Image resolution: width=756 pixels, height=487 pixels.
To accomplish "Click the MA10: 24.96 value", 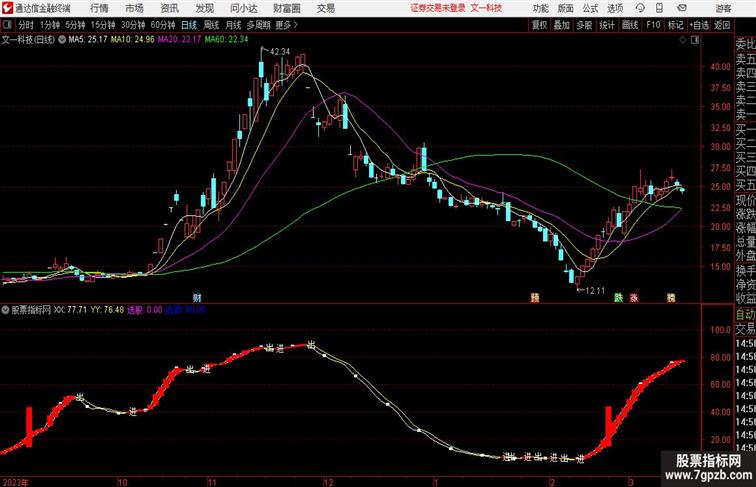I will (132, 40).
